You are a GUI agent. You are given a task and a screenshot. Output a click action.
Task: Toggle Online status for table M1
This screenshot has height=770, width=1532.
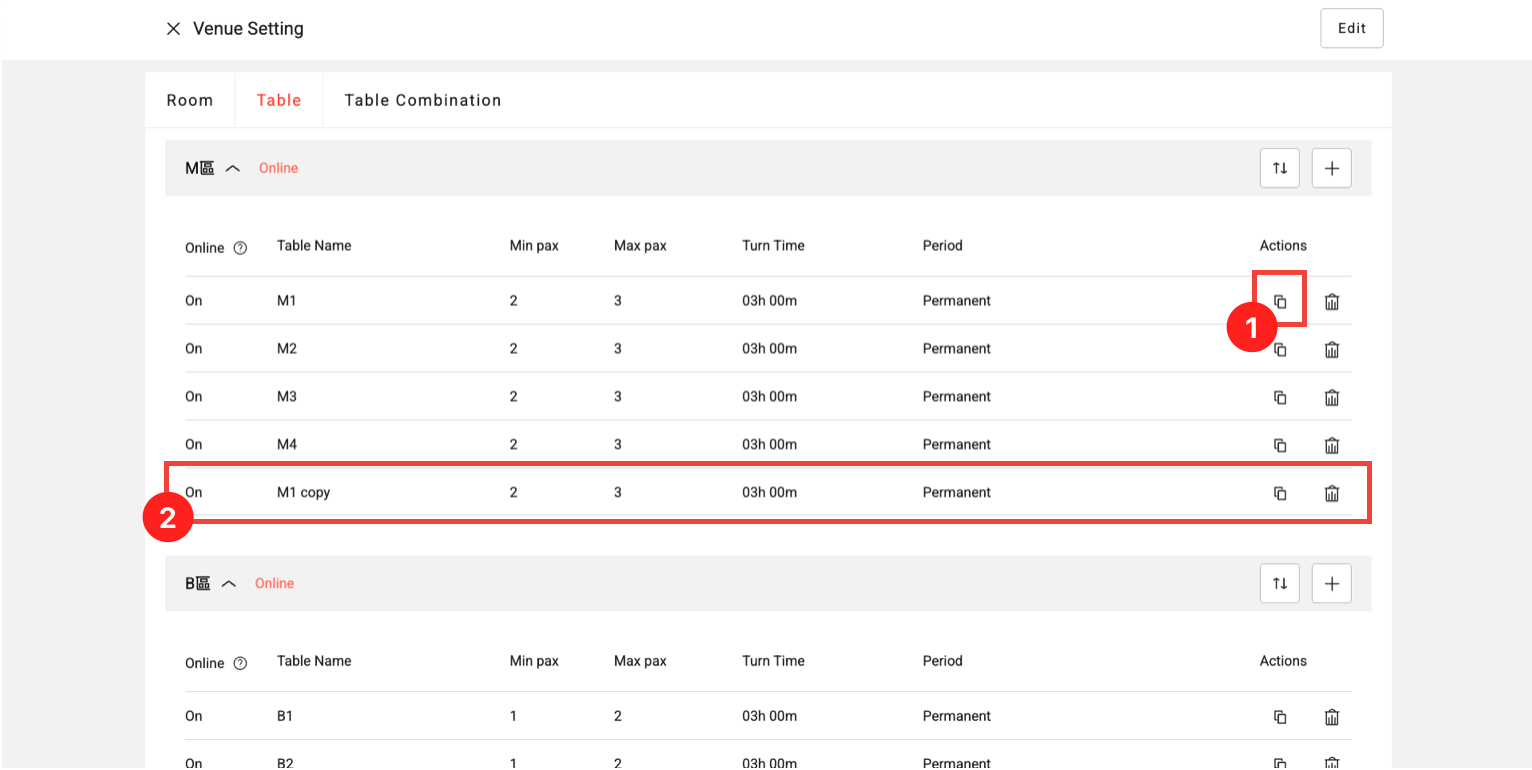[194, 301]
